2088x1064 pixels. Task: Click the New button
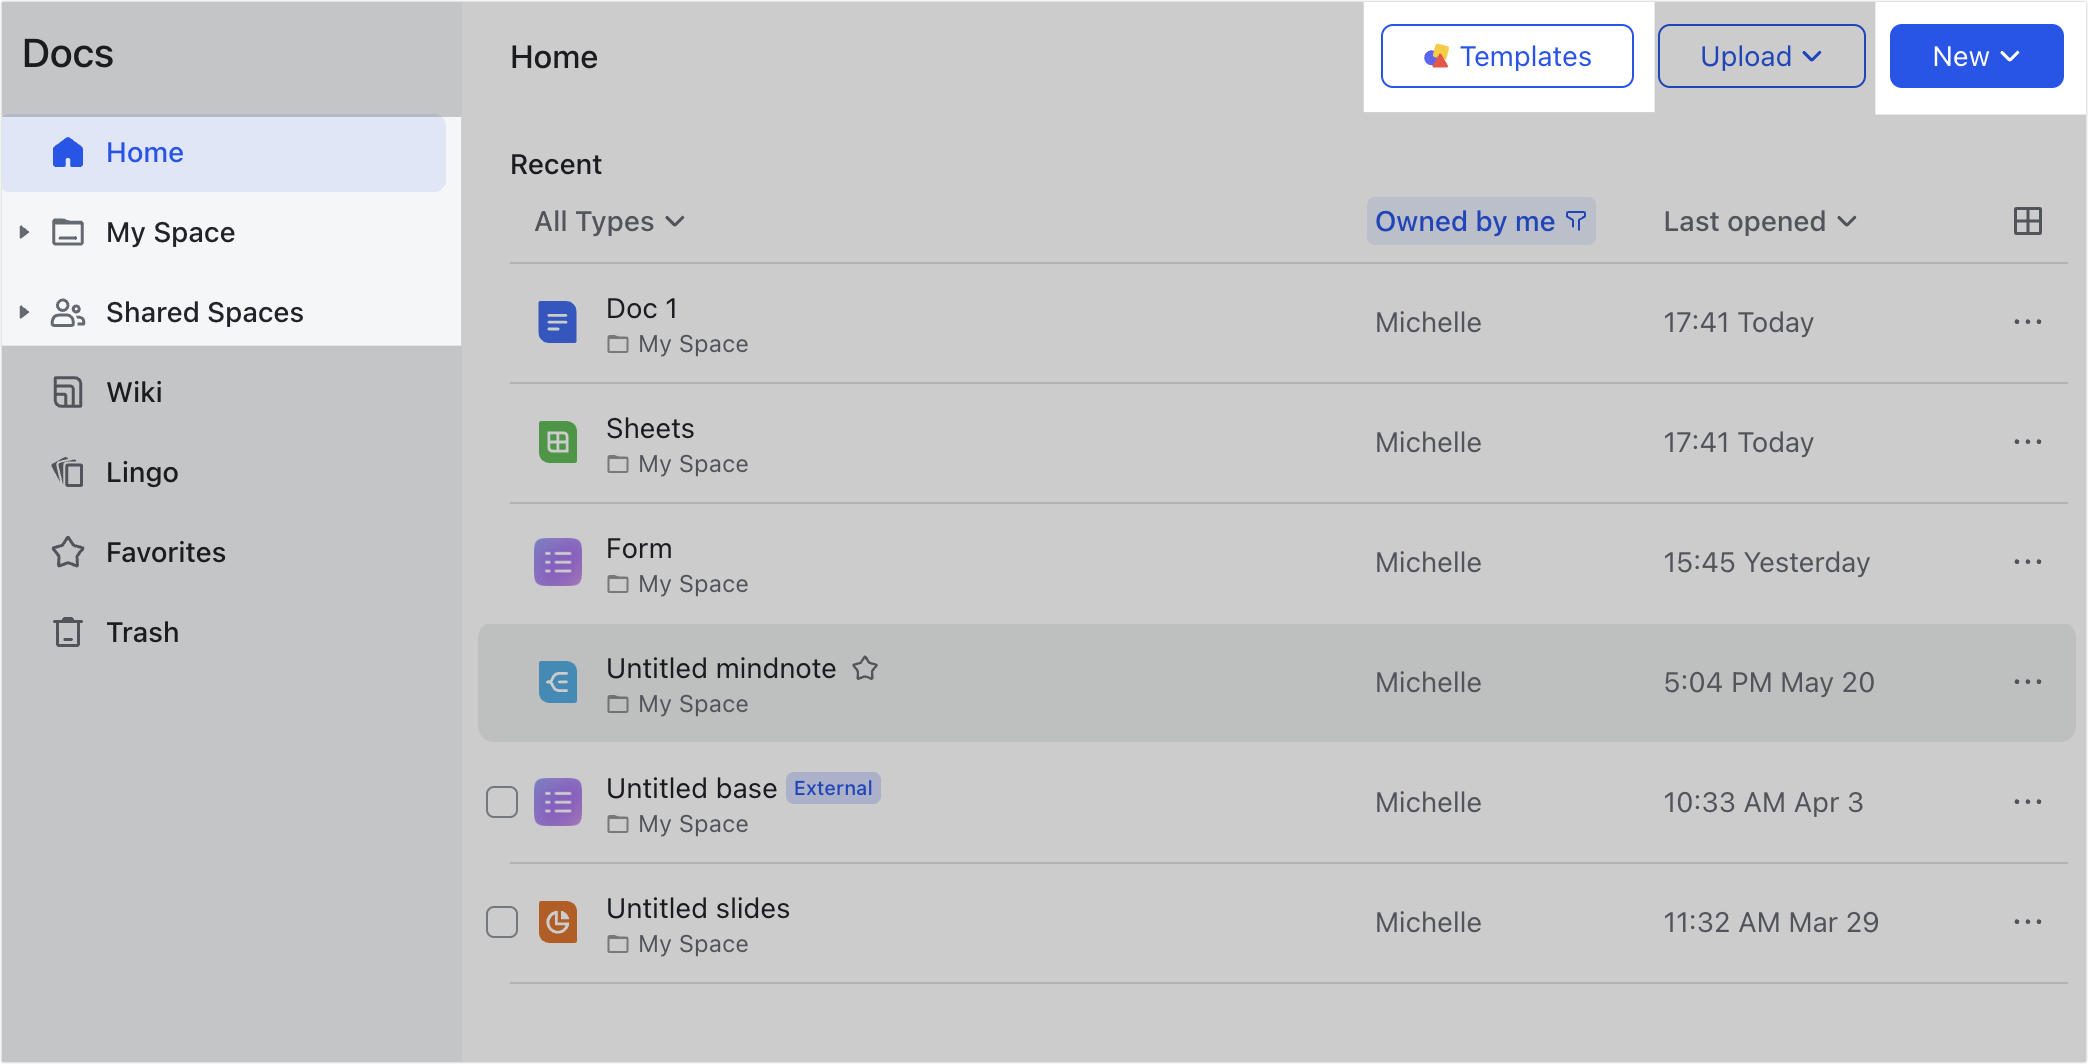[1975, 56]
